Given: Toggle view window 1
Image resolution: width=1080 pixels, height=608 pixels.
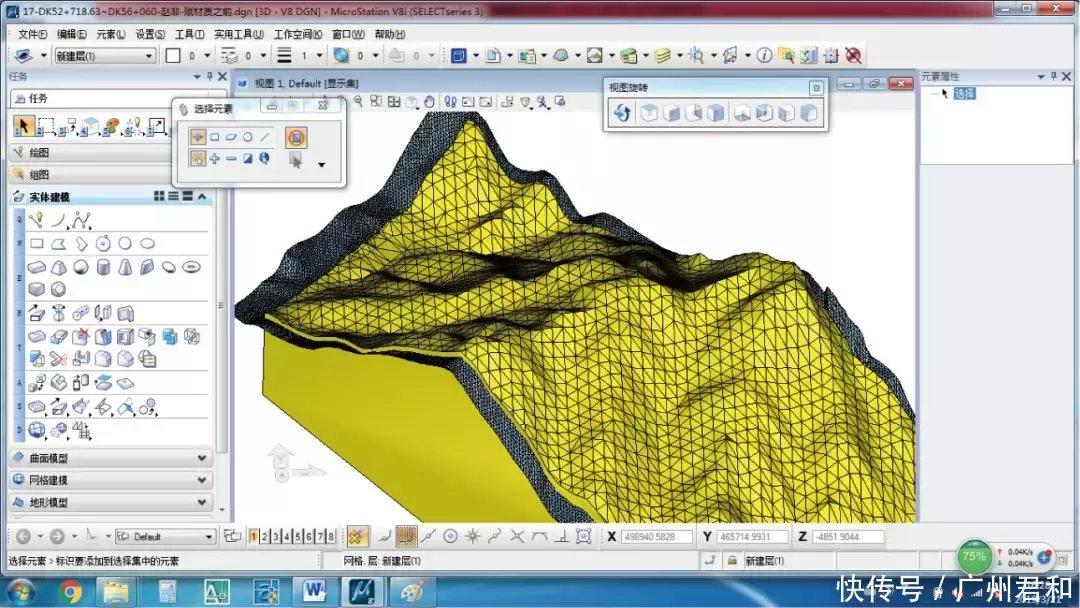Looking at the screenshot, I should pos(253,536).
